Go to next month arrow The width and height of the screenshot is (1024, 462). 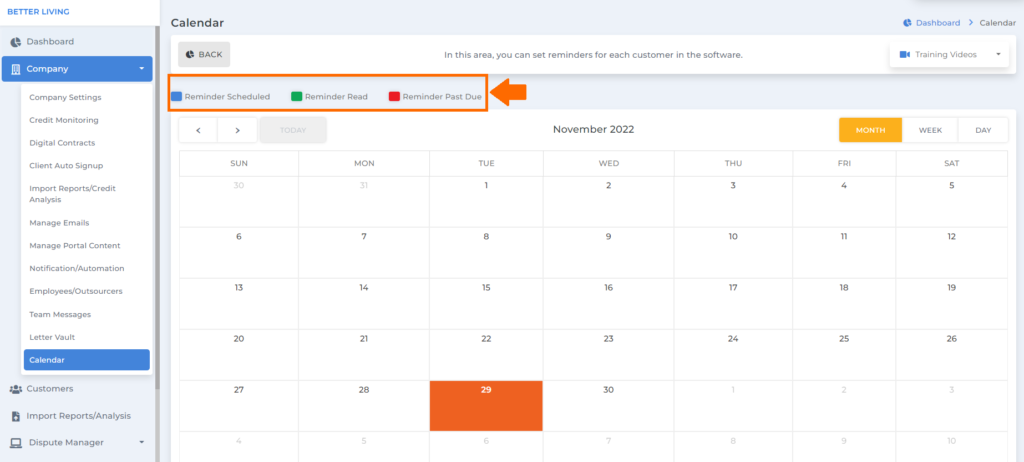tap(237, 130)
